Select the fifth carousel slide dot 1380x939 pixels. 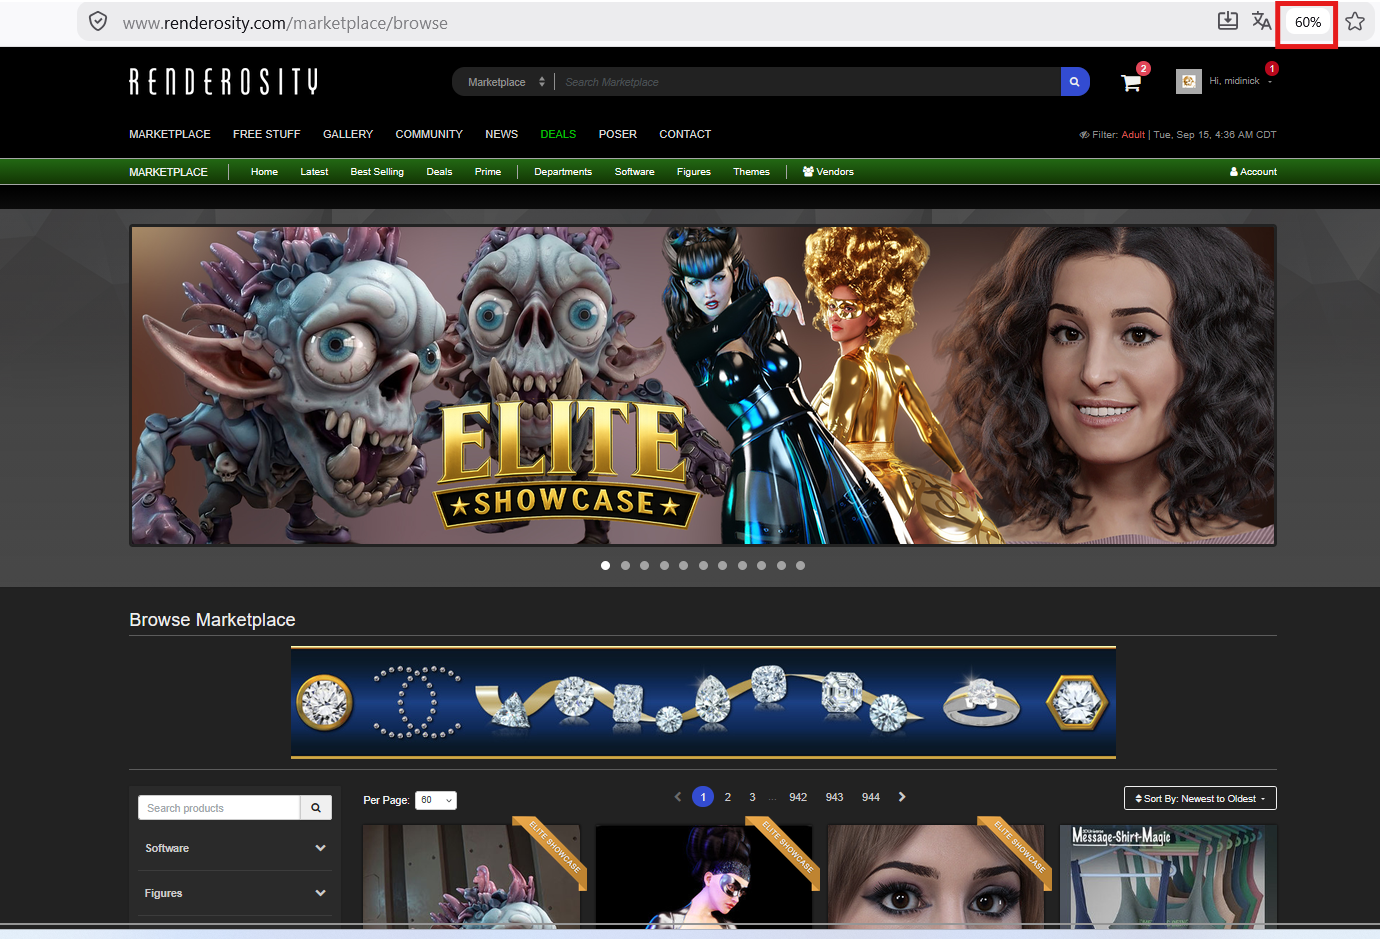(x=683, y=565)
